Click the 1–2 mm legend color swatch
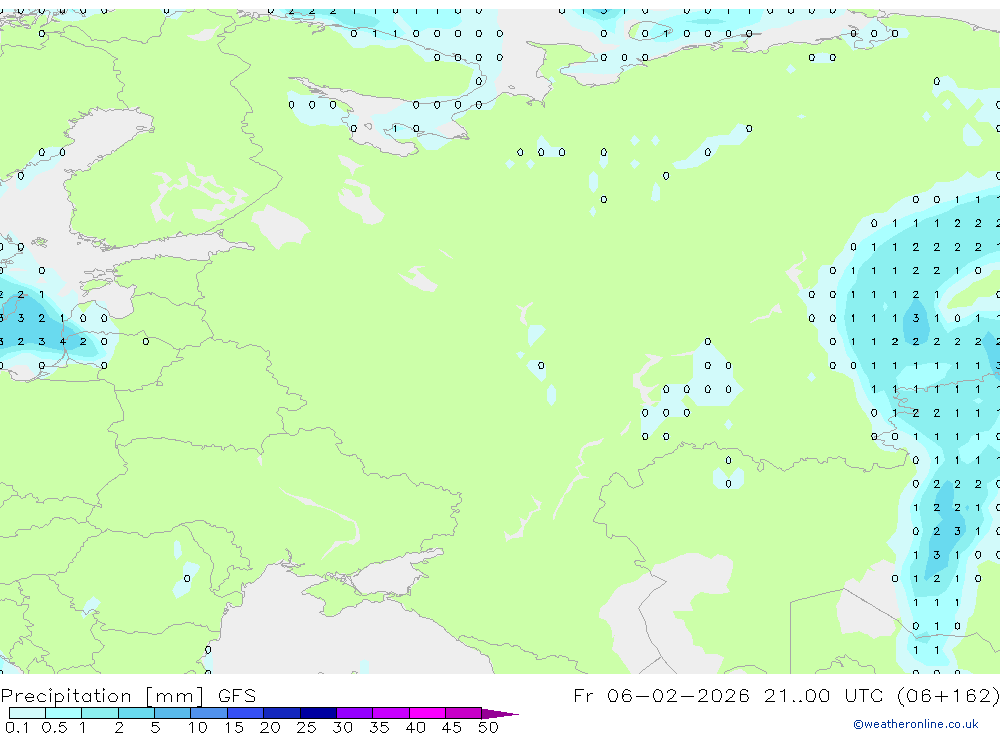The image size is (1000, 733). pyautogui.click(x=99, y=713)
